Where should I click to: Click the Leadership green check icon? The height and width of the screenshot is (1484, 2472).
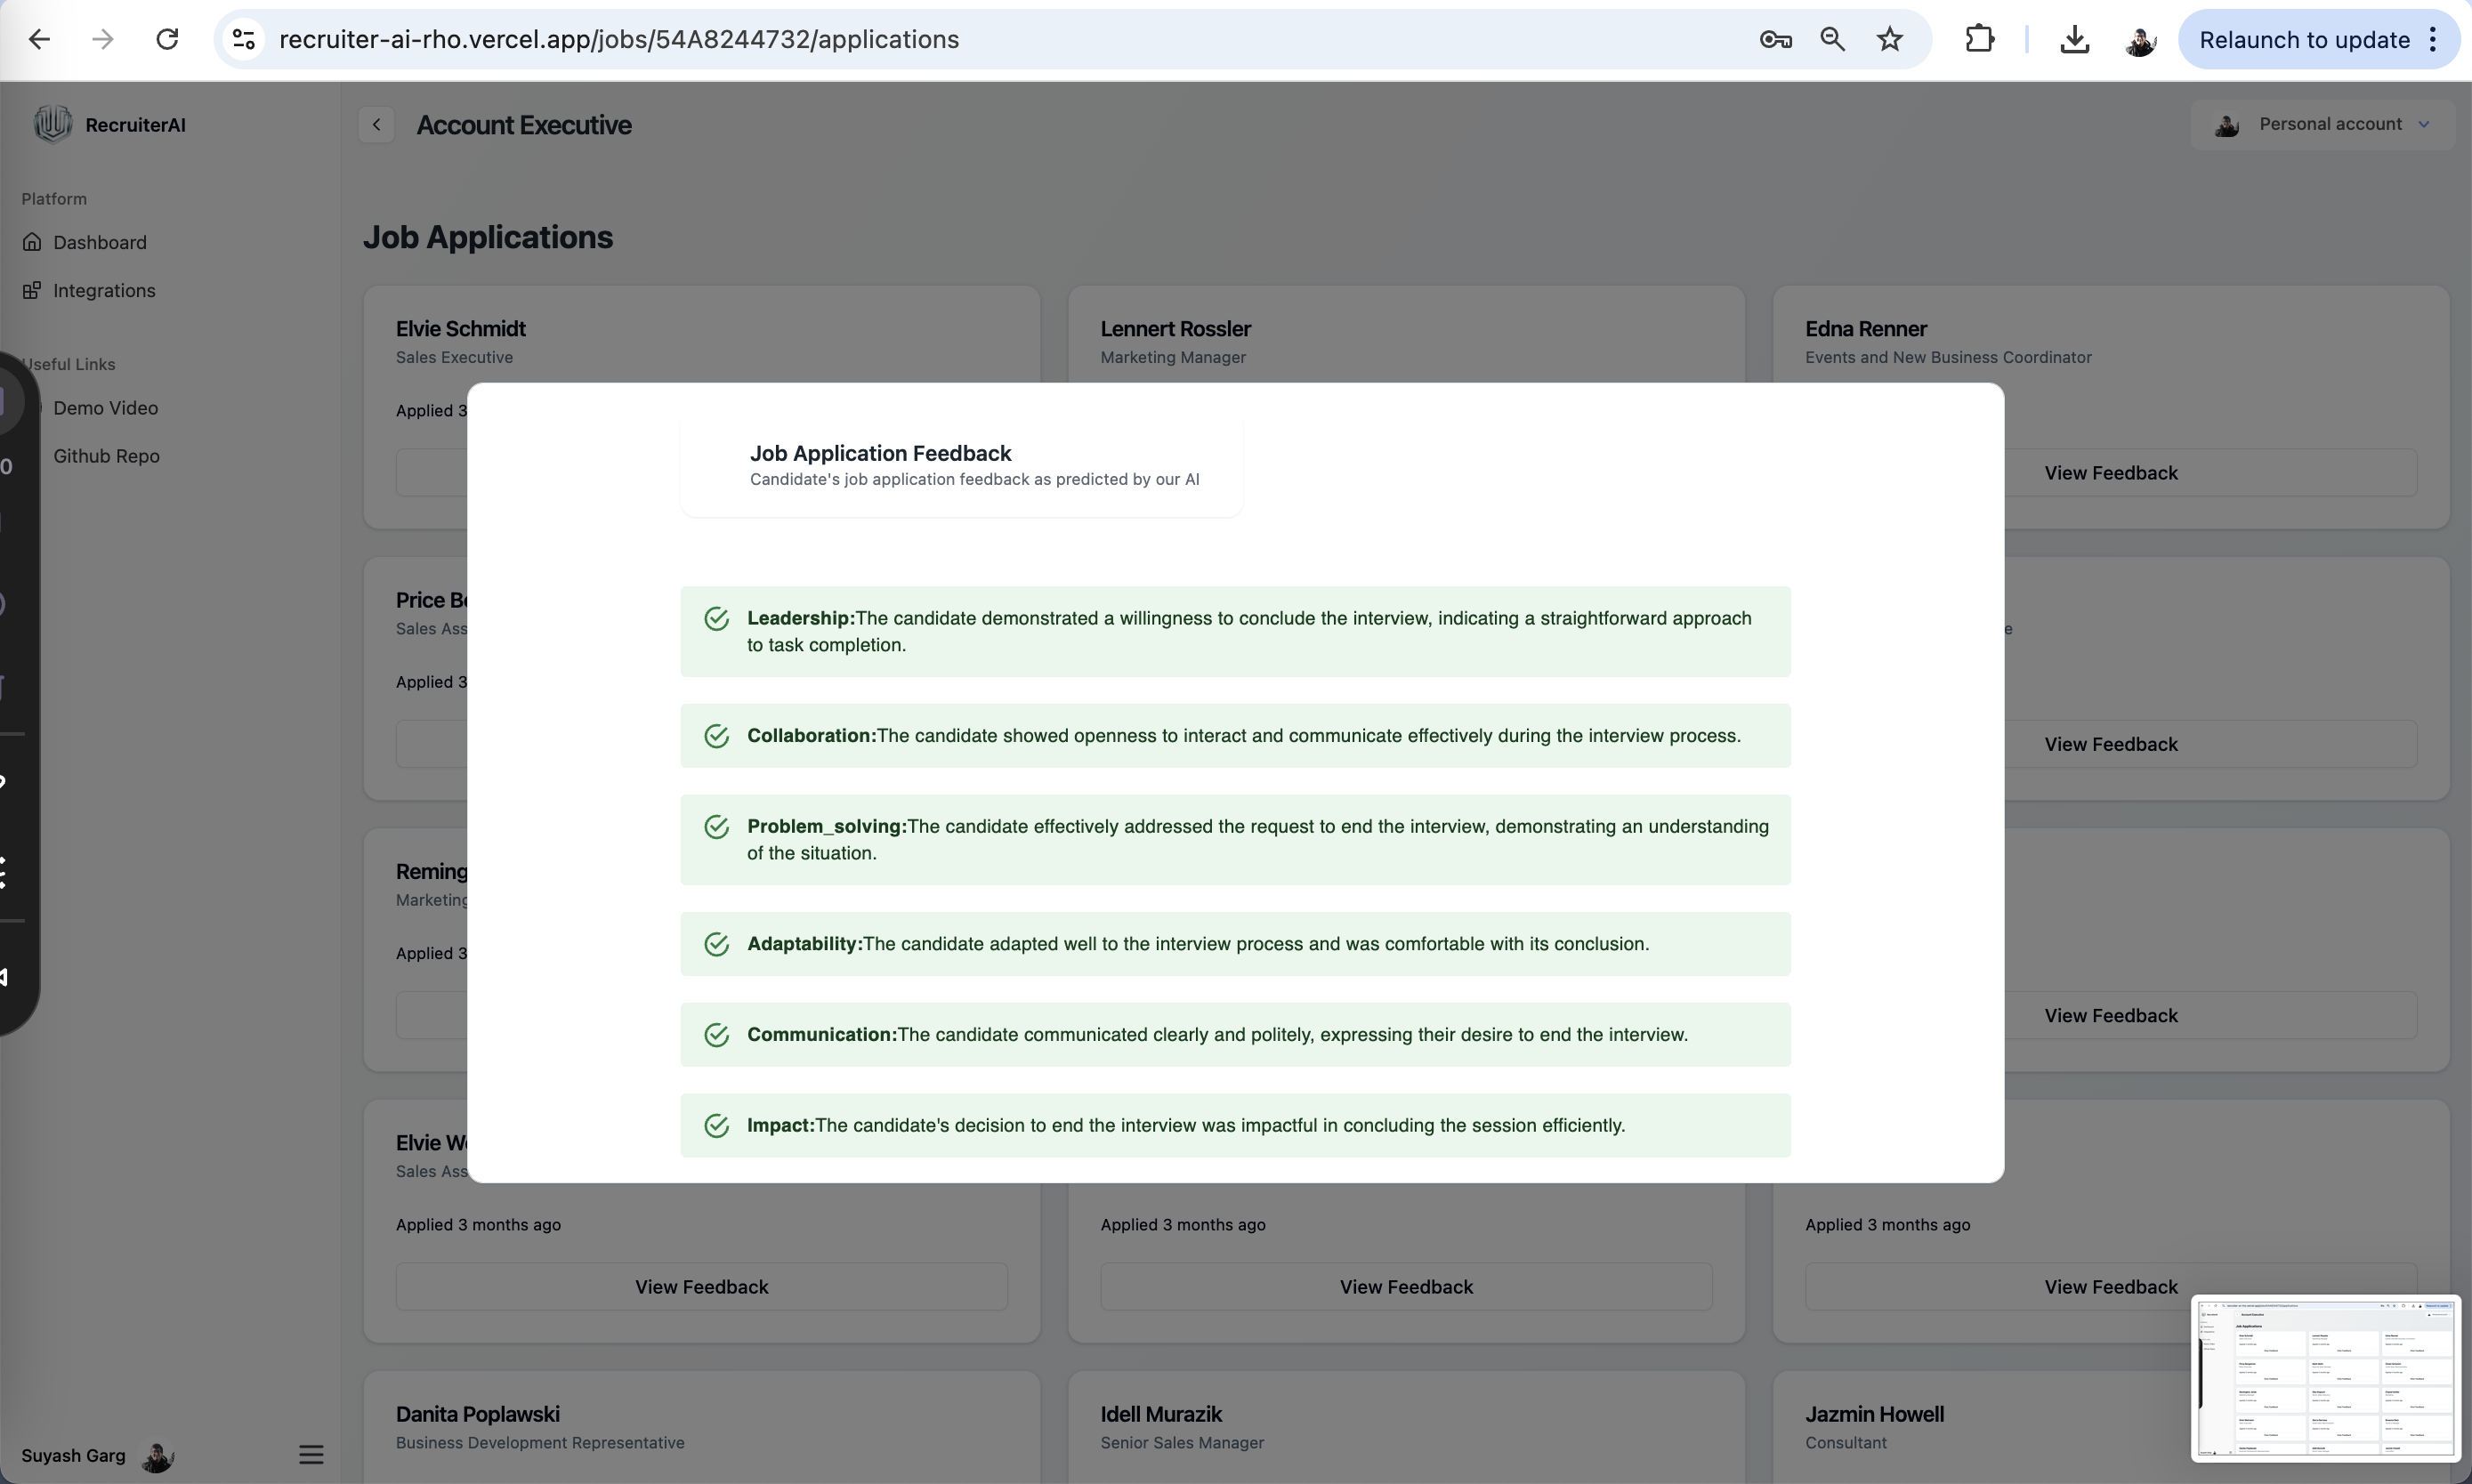tap(716, 618)
